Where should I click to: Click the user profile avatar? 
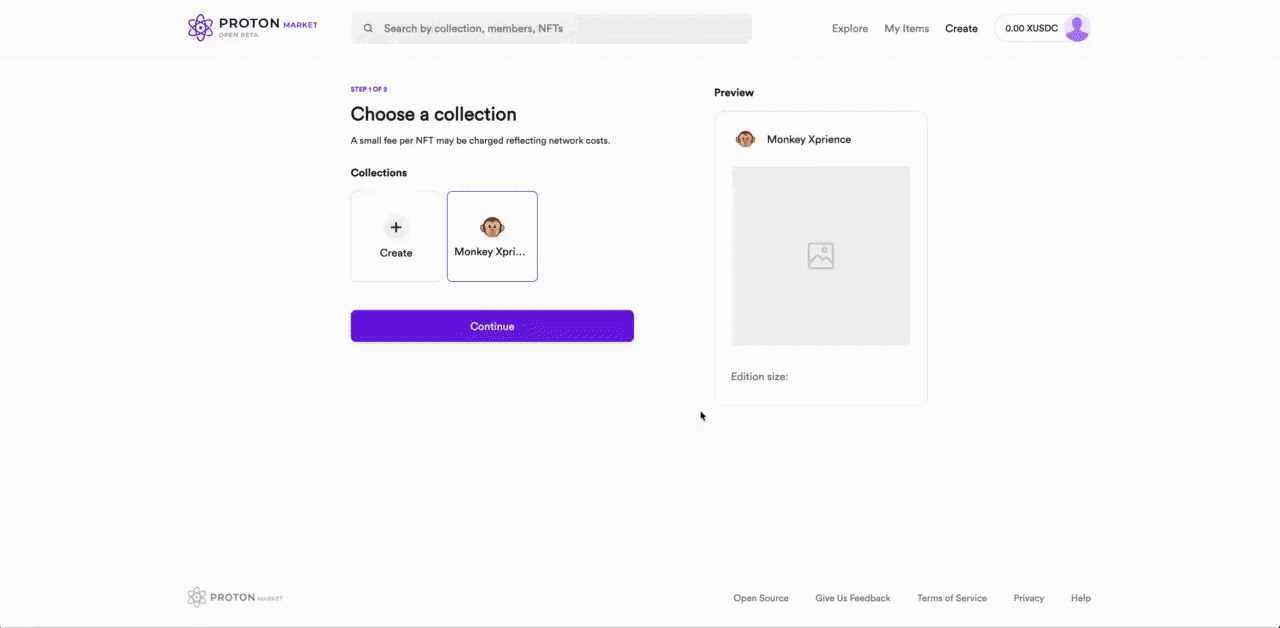1076,29
